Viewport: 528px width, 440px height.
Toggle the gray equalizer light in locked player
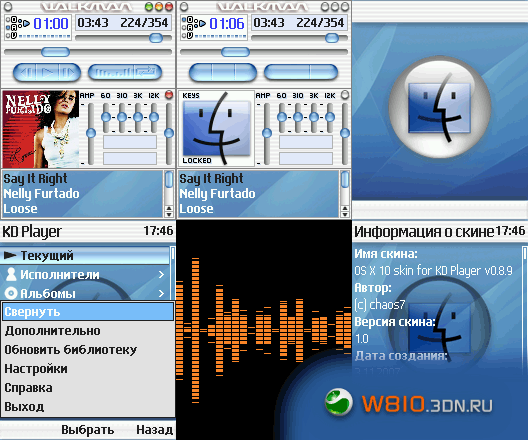click(x=345, y=95)
